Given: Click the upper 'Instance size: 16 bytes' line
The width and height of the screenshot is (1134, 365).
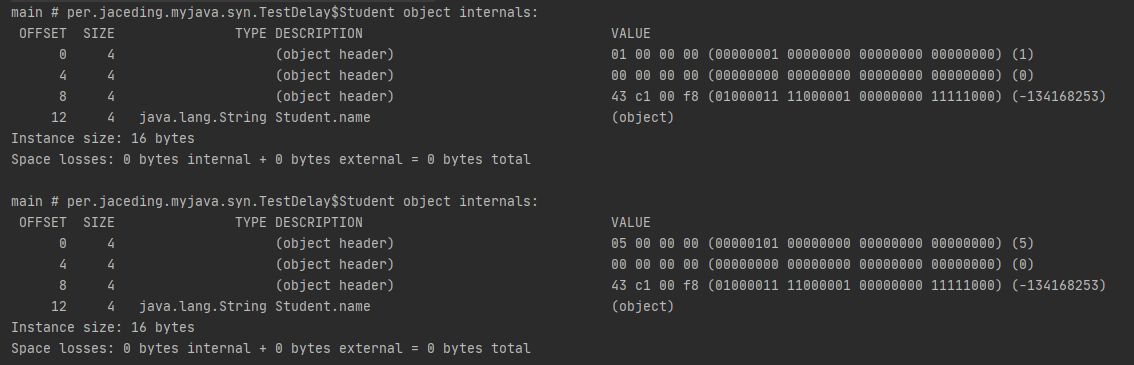Looking at the screenshot, I should (103, 138).
